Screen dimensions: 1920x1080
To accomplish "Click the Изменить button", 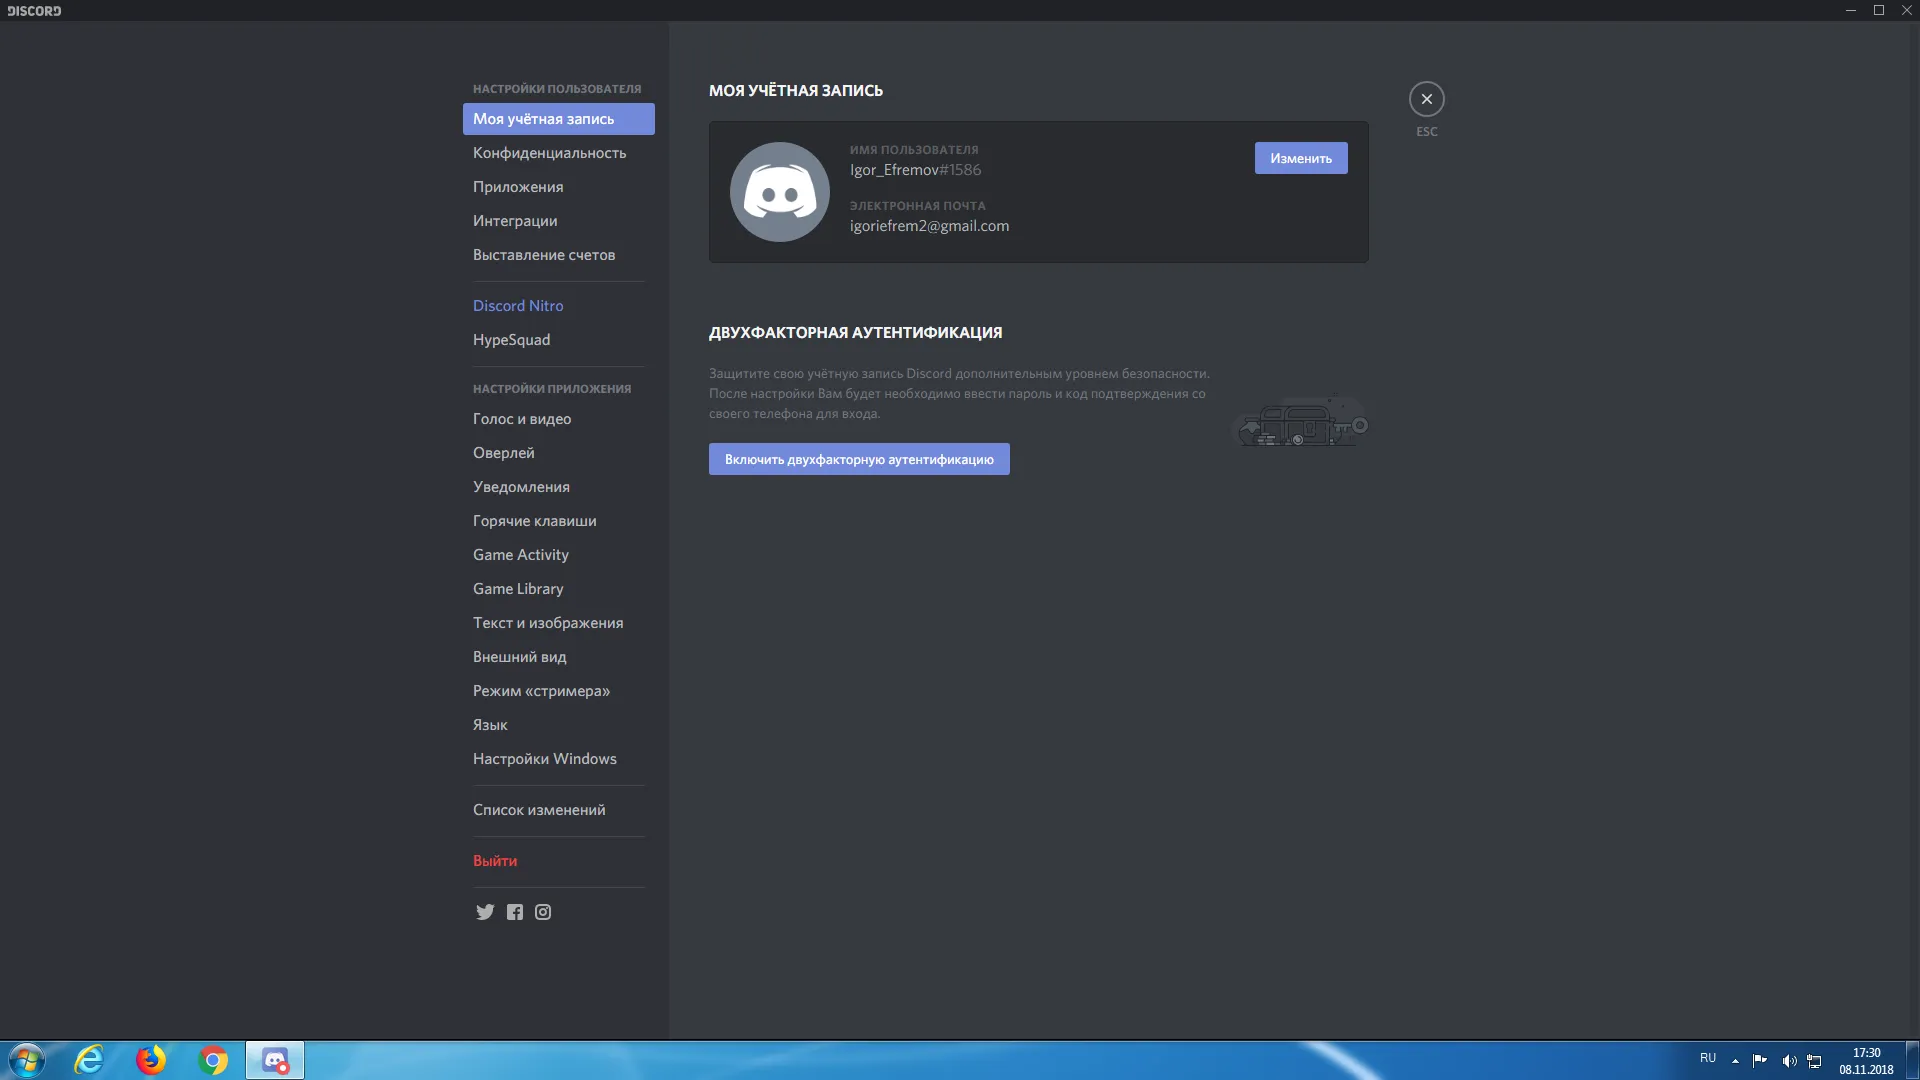I will coord(1300,158).
